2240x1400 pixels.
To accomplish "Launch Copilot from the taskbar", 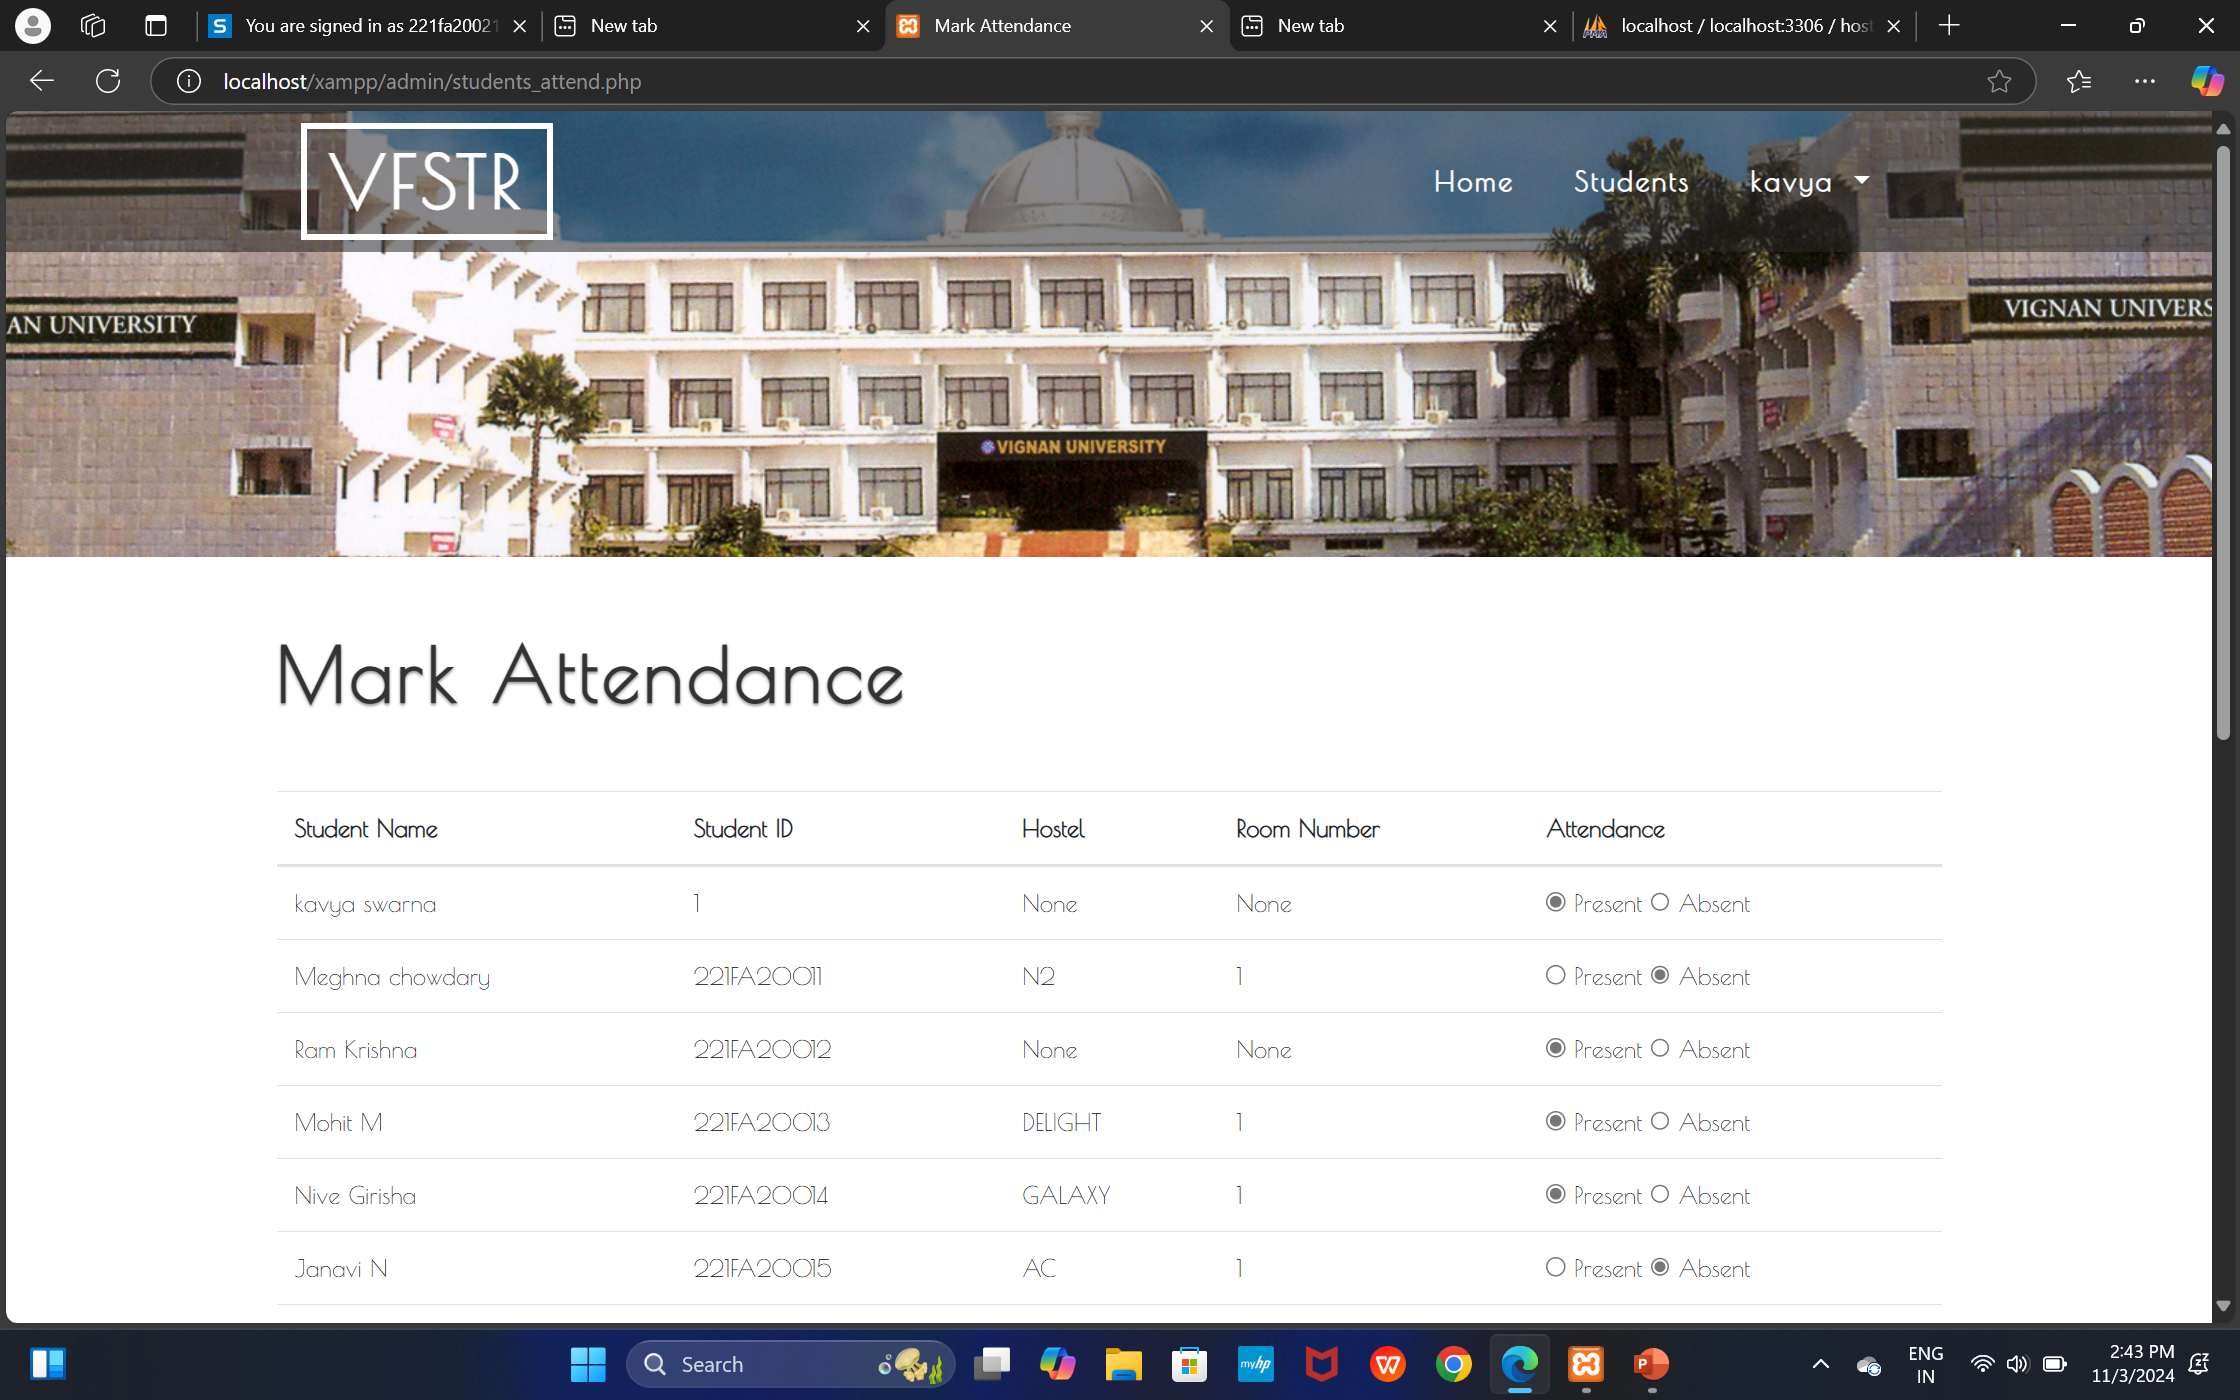I will (x=1057, y=1364).
